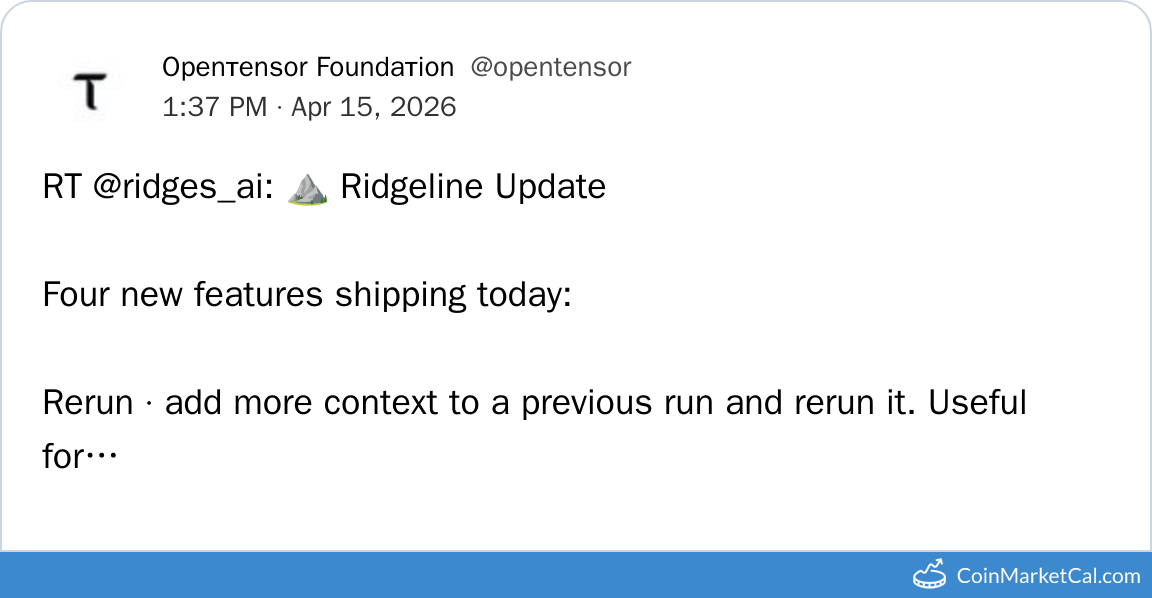Open the @opentensor handle
This screenshot has width=1152, height=598.
(550, 67)
